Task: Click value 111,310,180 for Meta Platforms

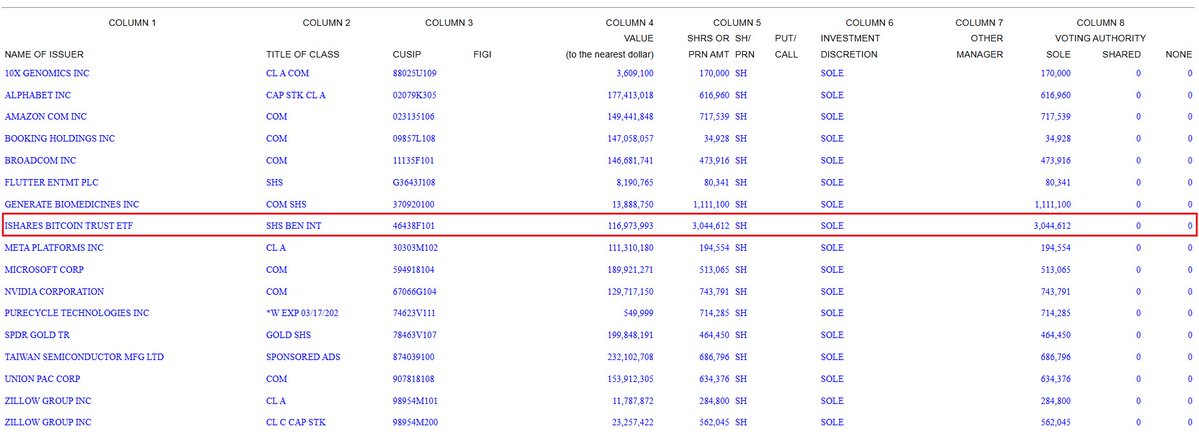Action: [x=630, y=248]
